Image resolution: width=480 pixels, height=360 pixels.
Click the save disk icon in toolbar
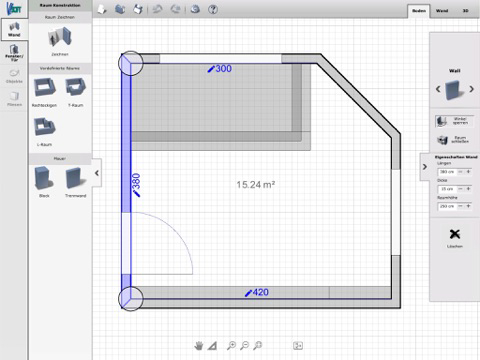pyautogui.click(x=138, y=9)
